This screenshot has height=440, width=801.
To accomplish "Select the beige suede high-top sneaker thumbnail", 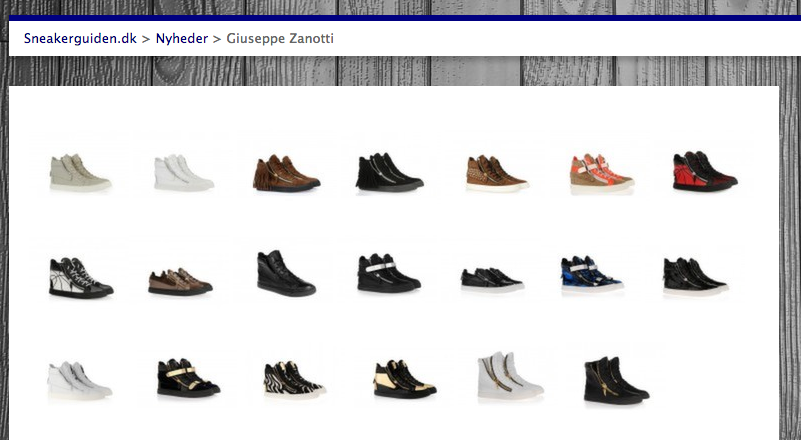I will coord(80,173).
